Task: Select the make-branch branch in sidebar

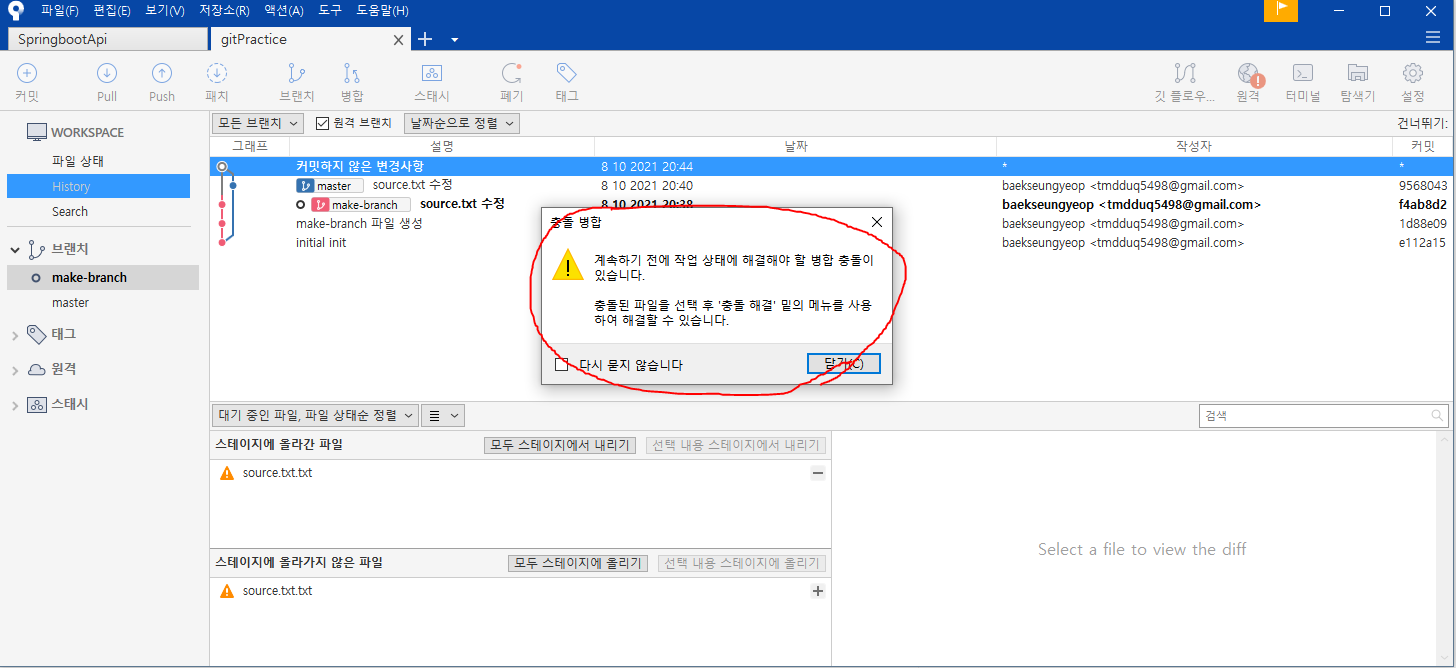Action: click(x=103, y=277)
